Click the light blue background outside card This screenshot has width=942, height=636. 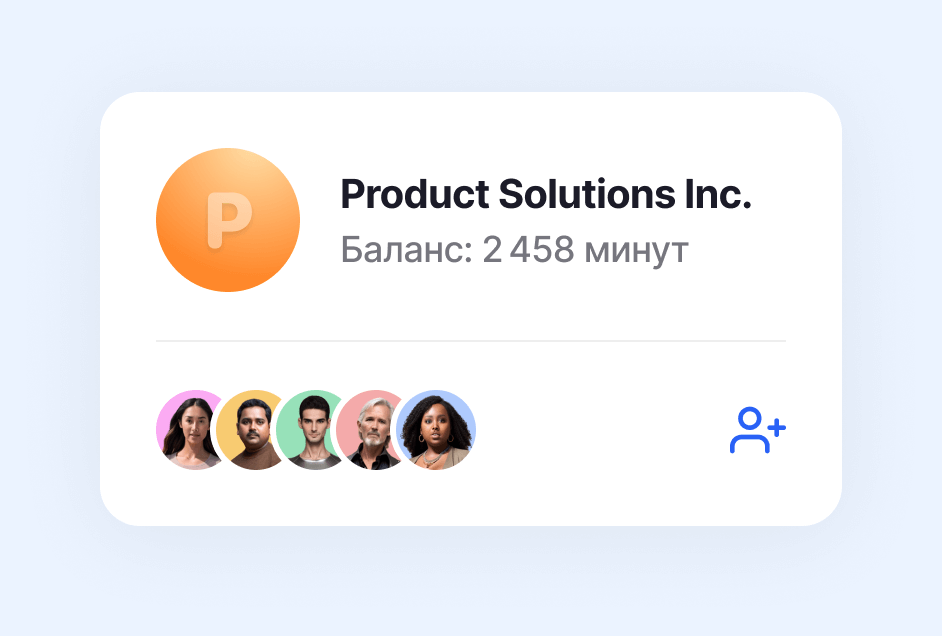[x=471, y=42]
